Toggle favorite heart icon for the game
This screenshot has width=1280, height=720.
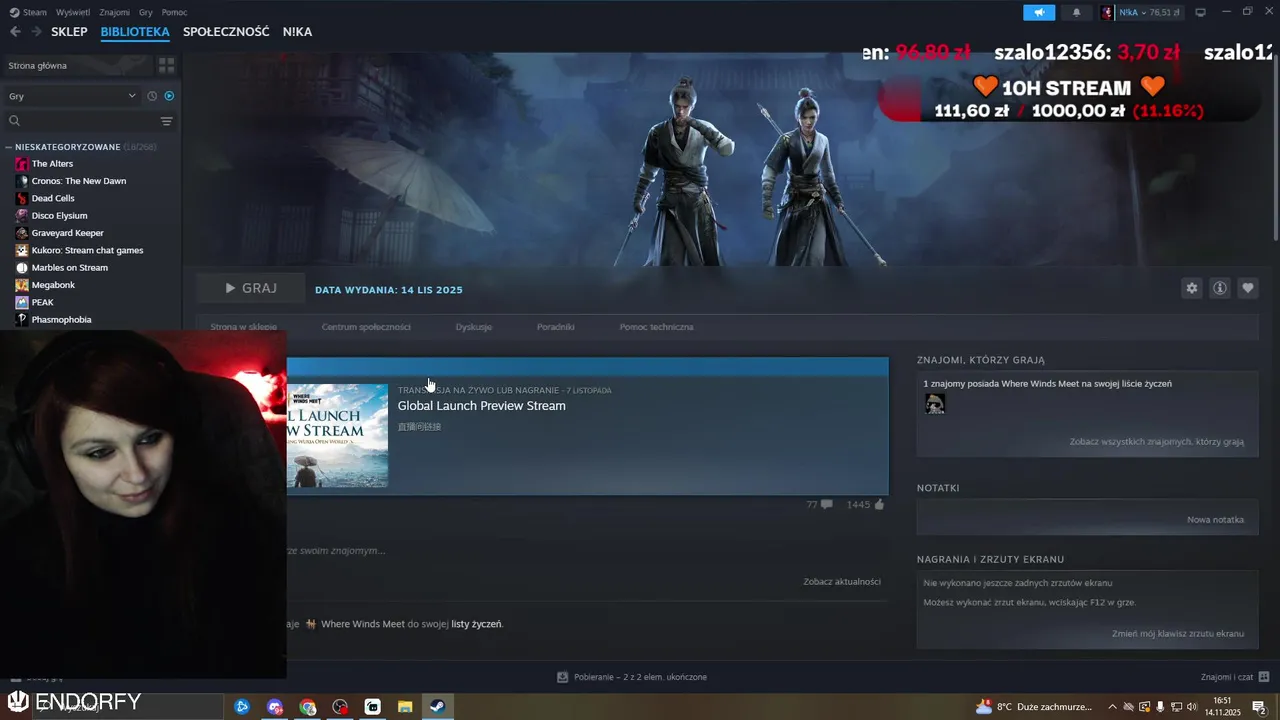1247,288
